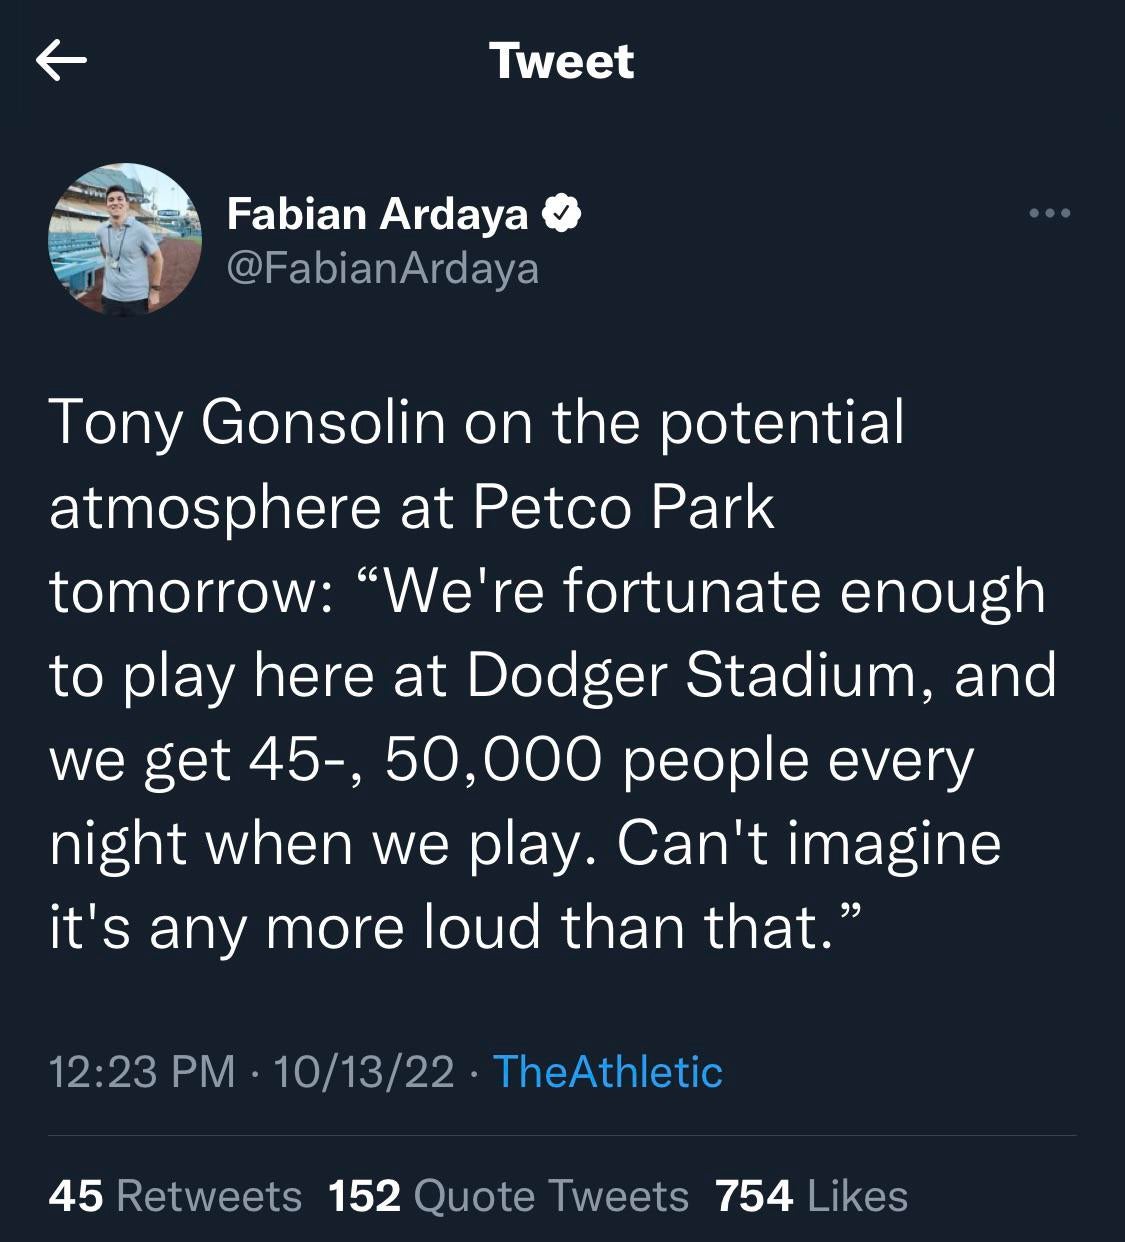Viewport: 1125px width, 1242px height.
Task: Go back using the left arrow
Action: pos(61,62)
